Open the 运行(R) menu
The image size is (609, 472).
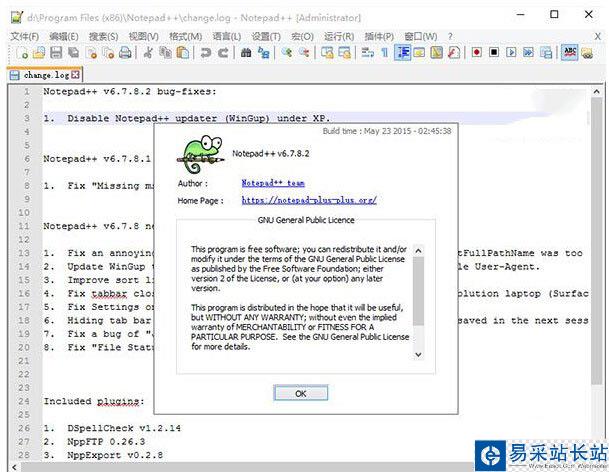click(x=339, y=37)
